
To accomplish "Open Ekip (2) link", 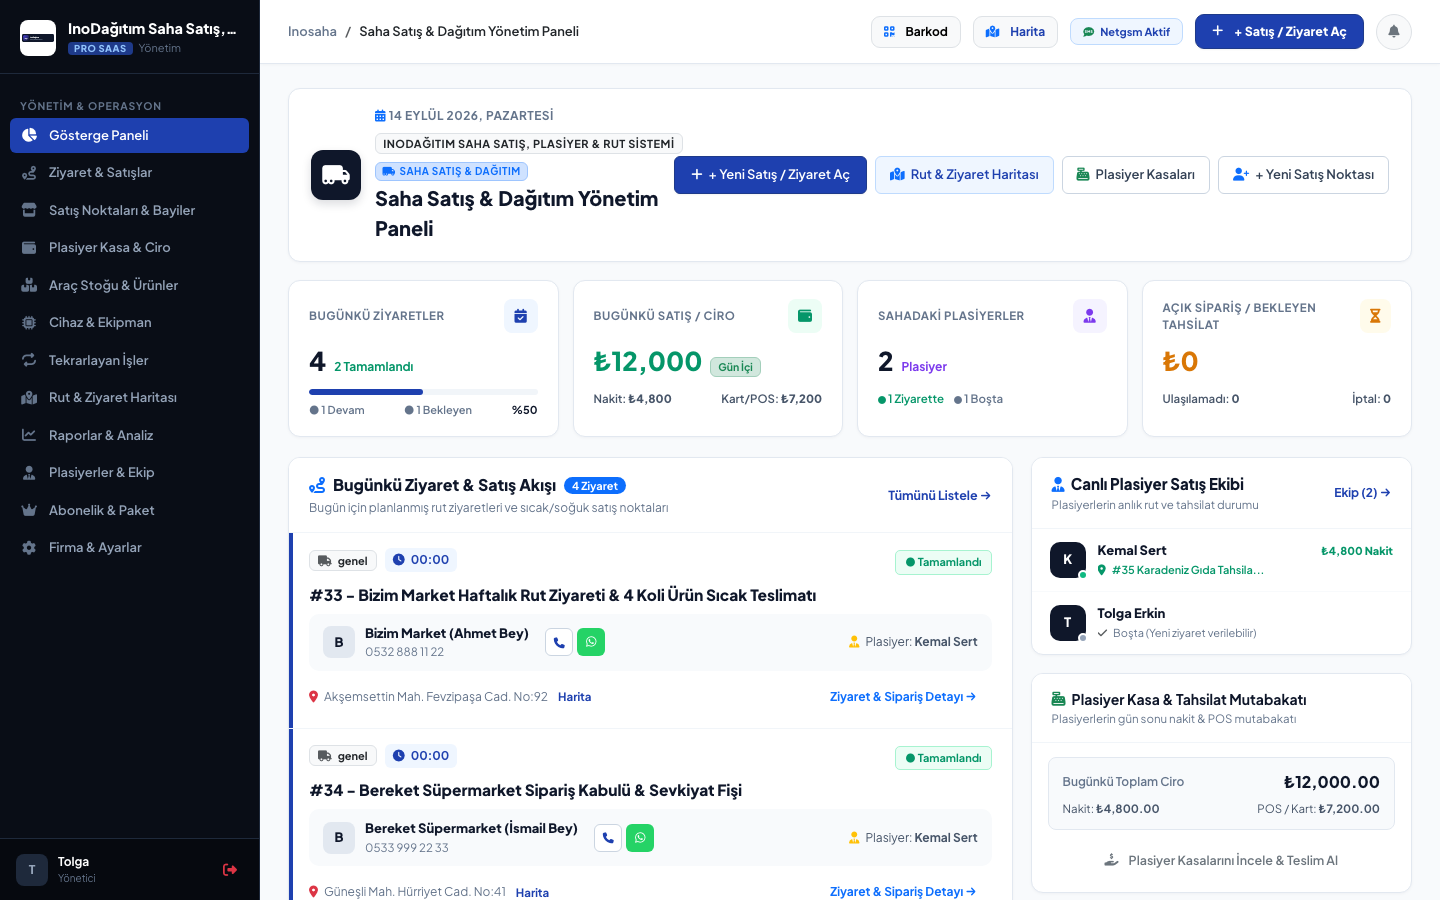I will tap(1362, 493).
